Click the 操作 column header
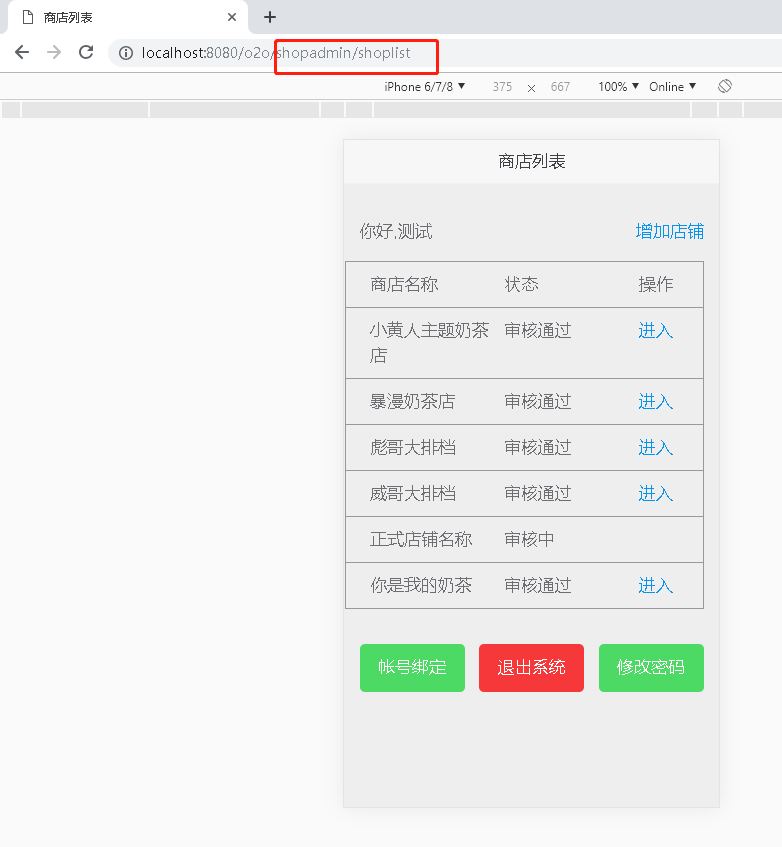 tap(656, 285)
